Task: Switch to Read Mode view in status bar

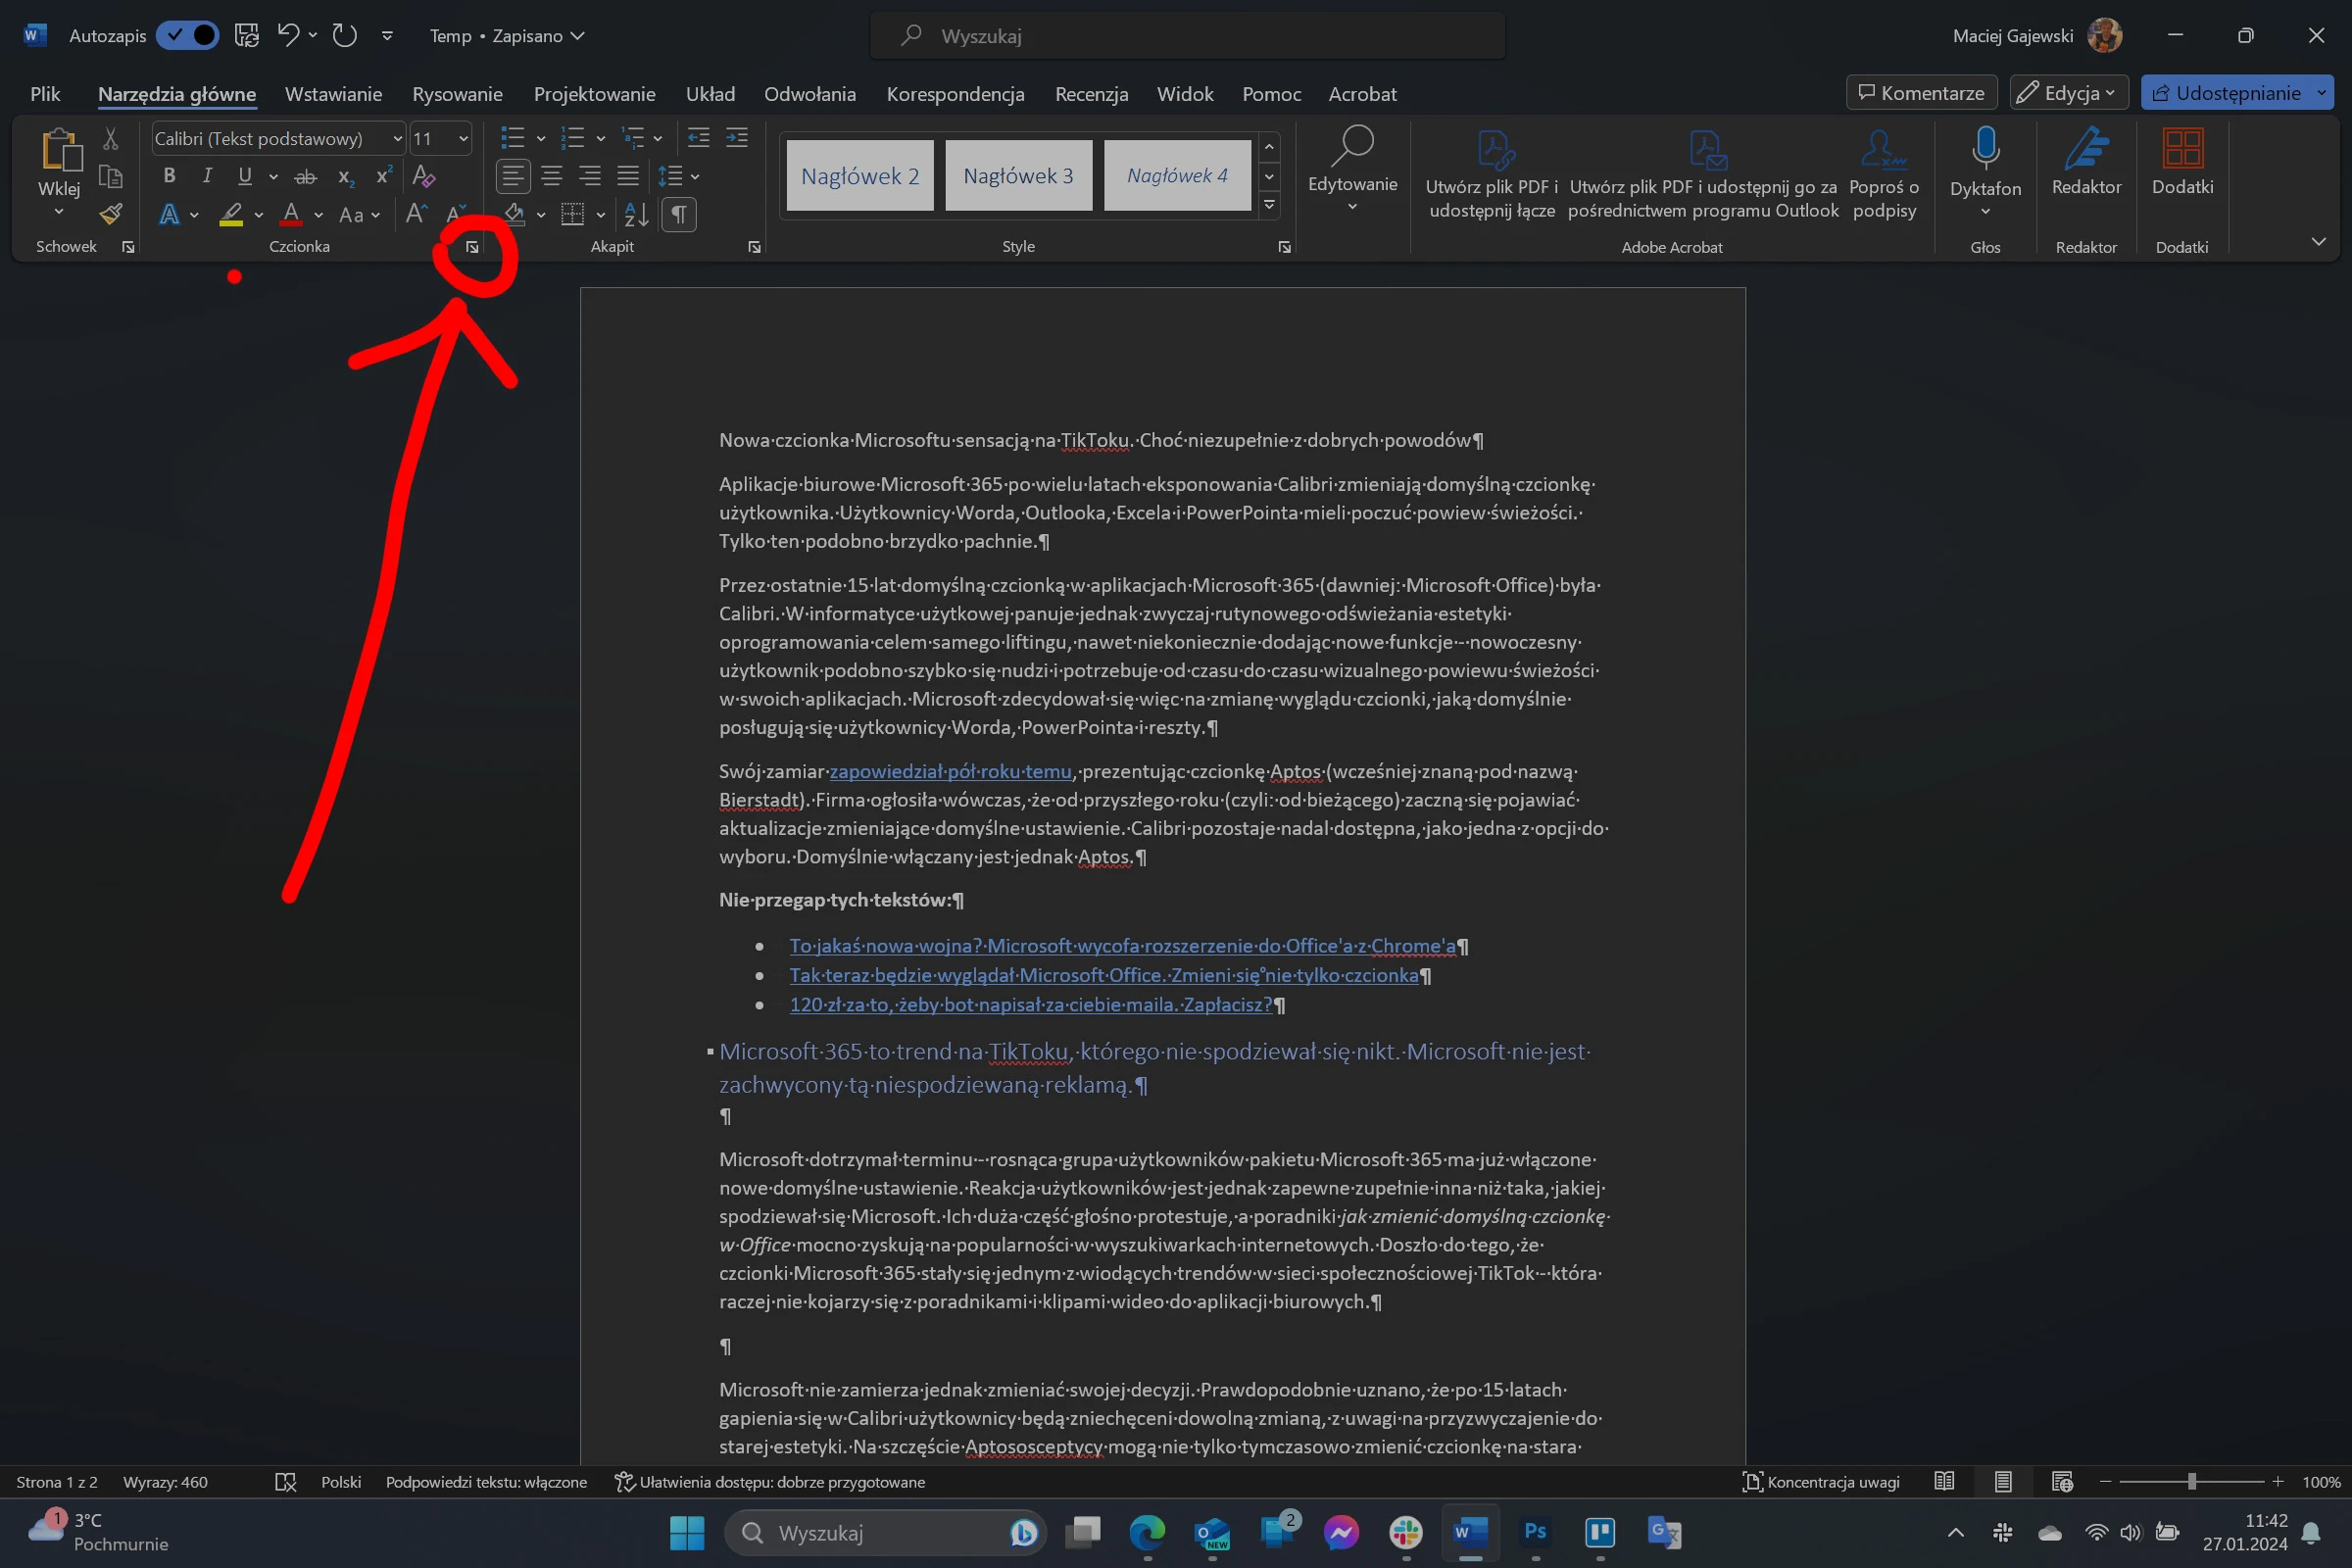Action: pos(1944,1481)
